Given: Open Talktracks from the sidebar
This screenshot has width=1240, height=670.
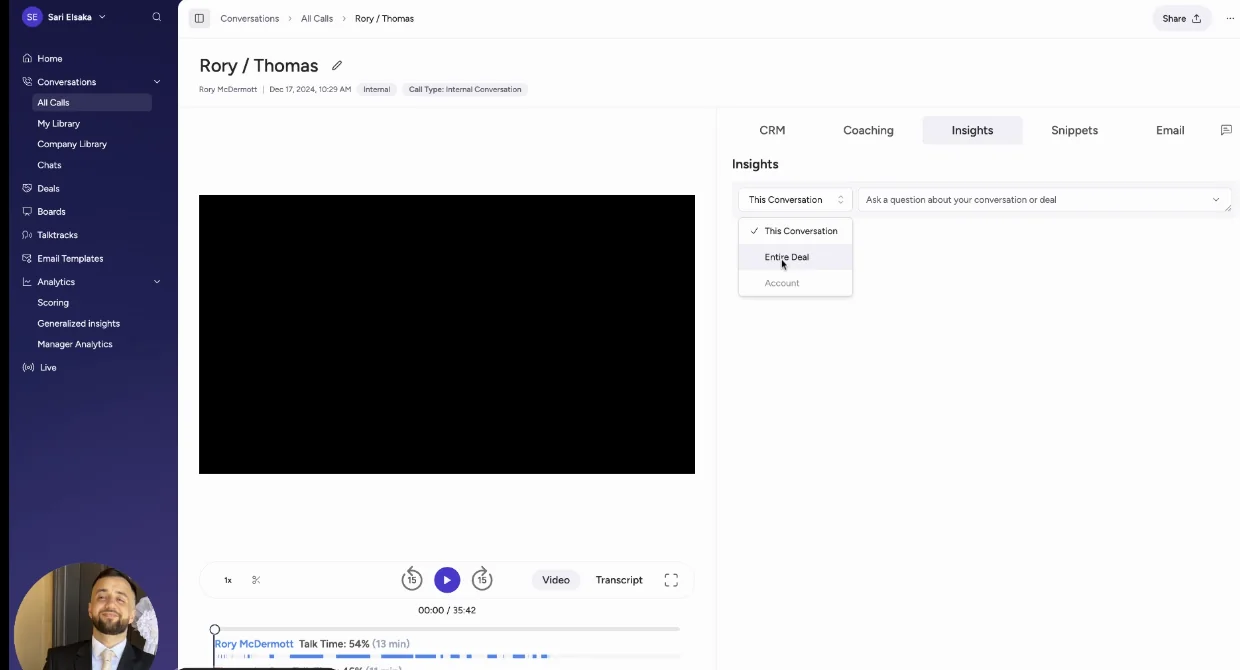Looking at the screenshot, I should pyautogui.click(x=57, y=235).
